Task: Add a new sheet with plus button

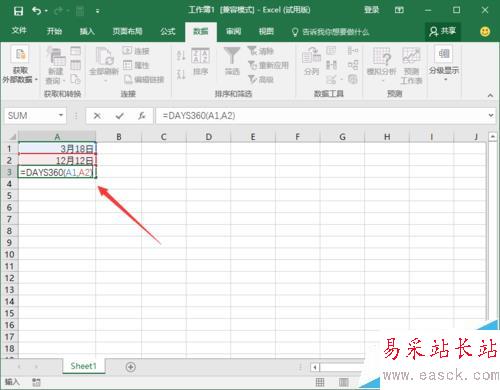Action: point(131,367)
